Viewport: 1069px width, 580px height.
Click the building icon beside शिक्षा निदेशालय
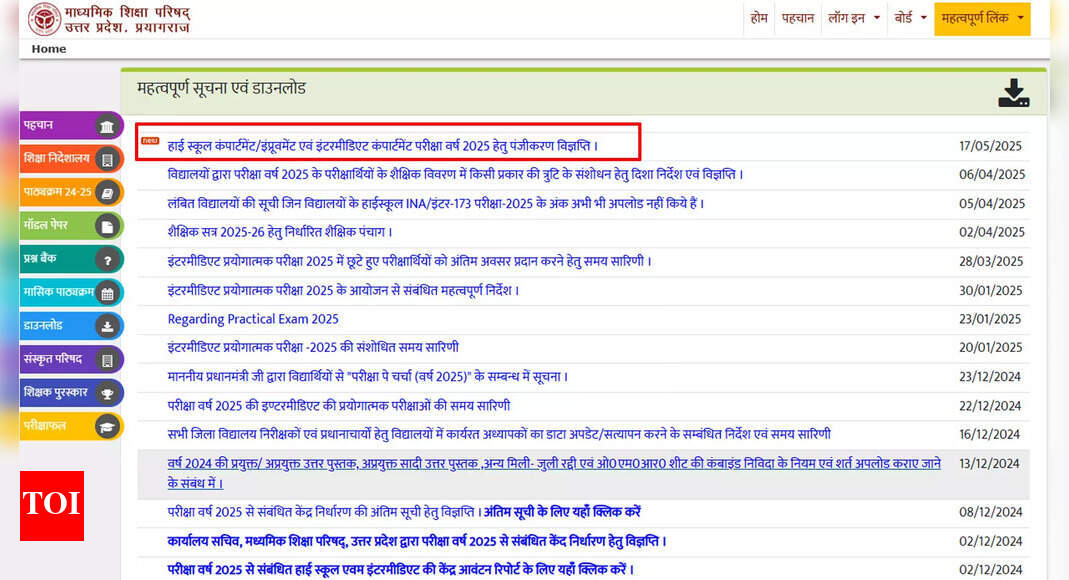(x=107, y=159)
